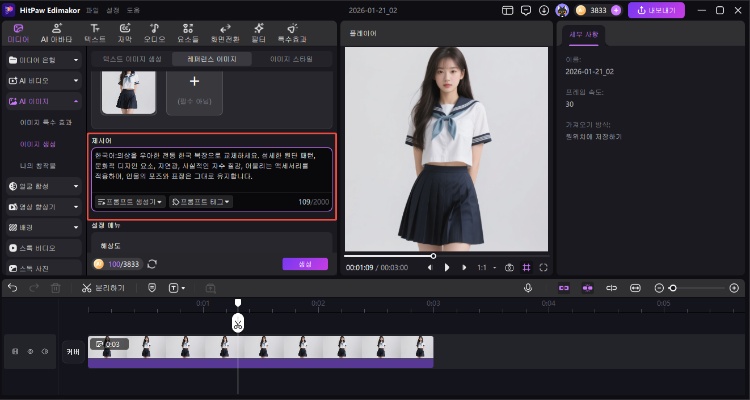Open the Text (텍스트) tool
750x400 pixels.
point(95,33)
